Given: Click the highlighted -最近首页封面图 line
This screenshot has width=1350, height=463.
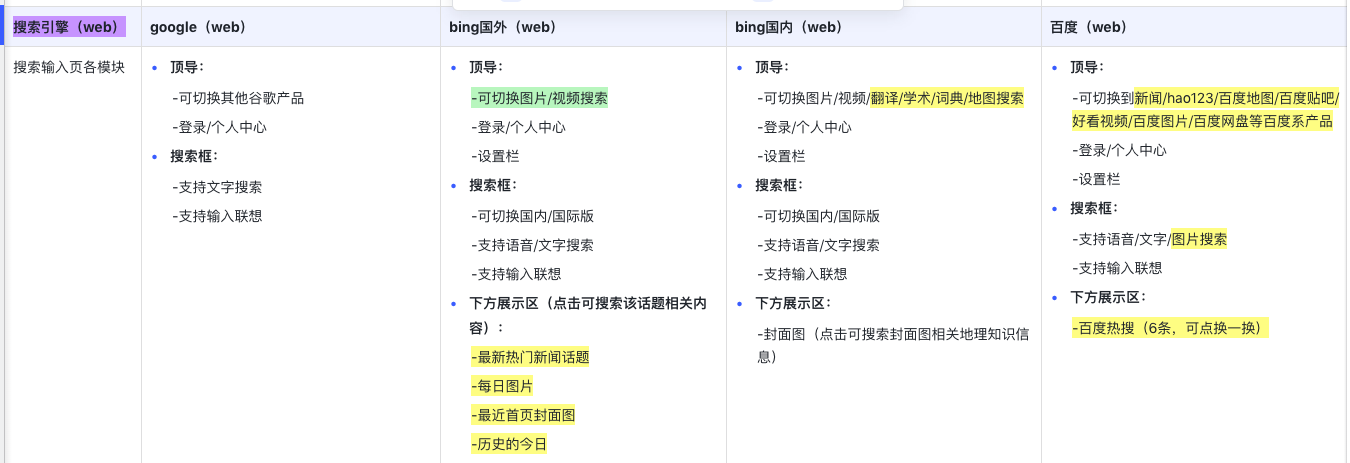Looking at the screenshot, I should (523, 415).
